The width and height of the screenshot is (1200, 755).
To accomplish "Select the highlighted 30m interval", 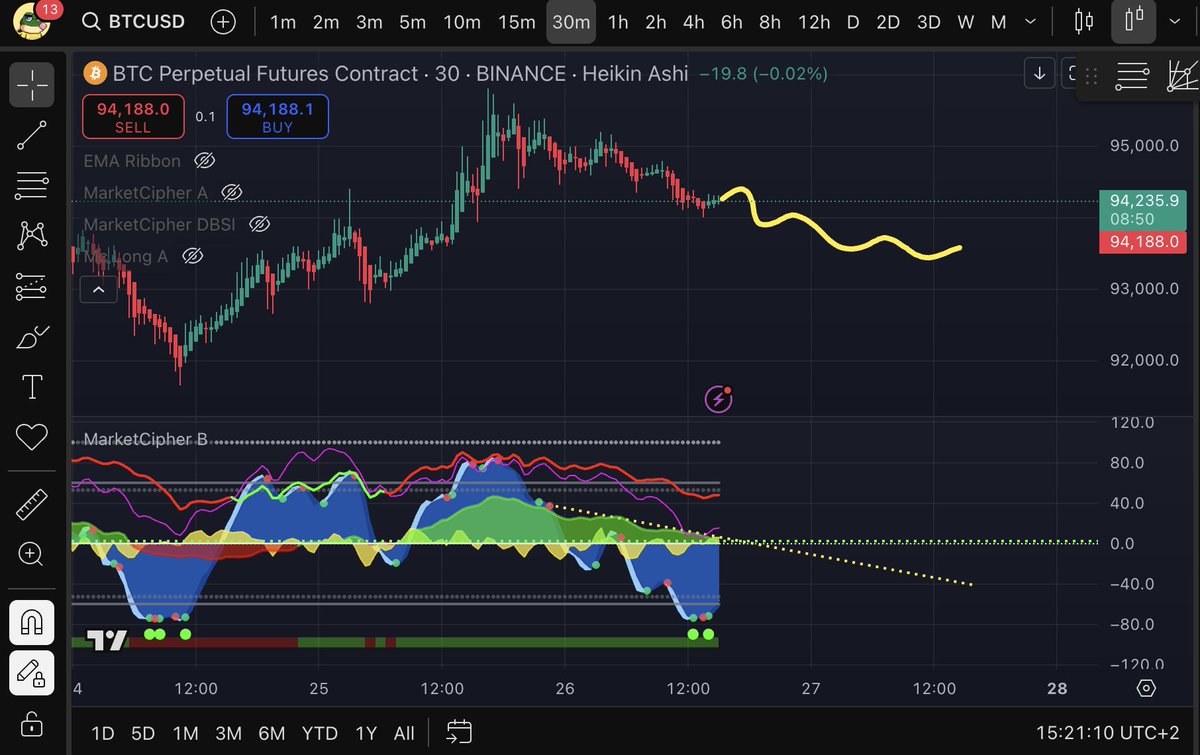I will pos(571,22).
